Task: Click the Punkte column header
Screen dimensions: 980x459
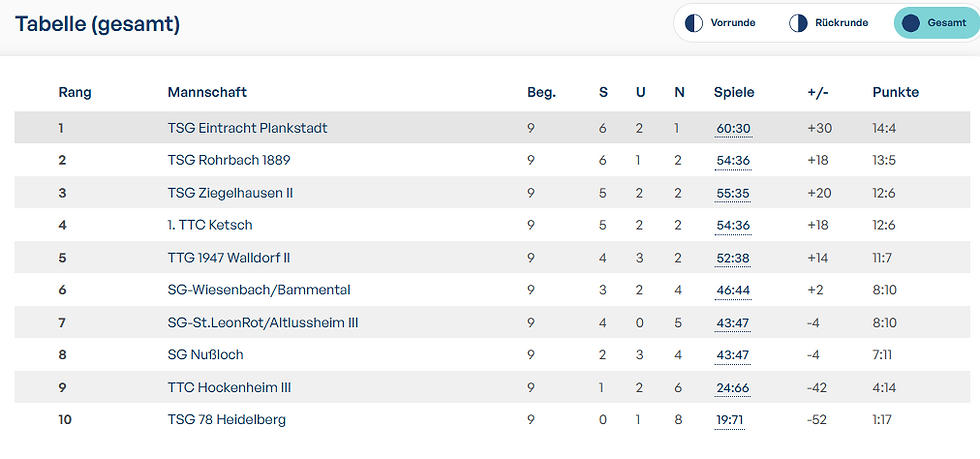Action: click(895, 92)
